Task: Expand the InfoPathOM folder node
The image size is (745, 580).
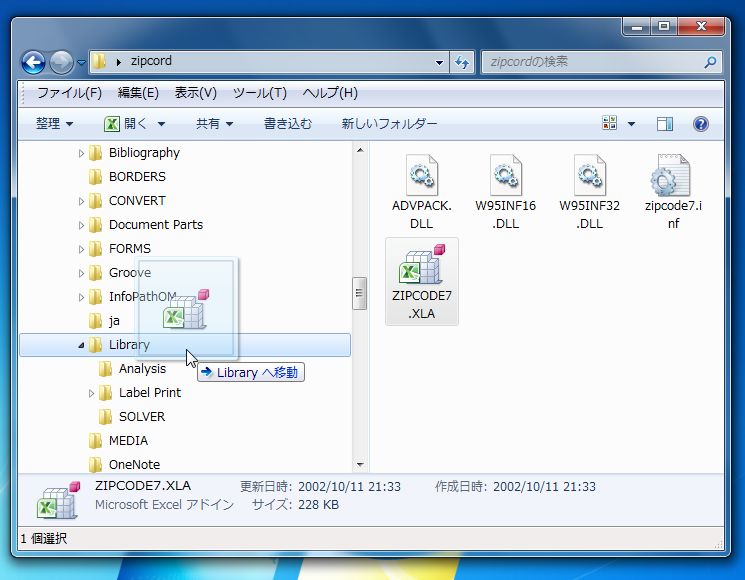Action: pos(81,297)
